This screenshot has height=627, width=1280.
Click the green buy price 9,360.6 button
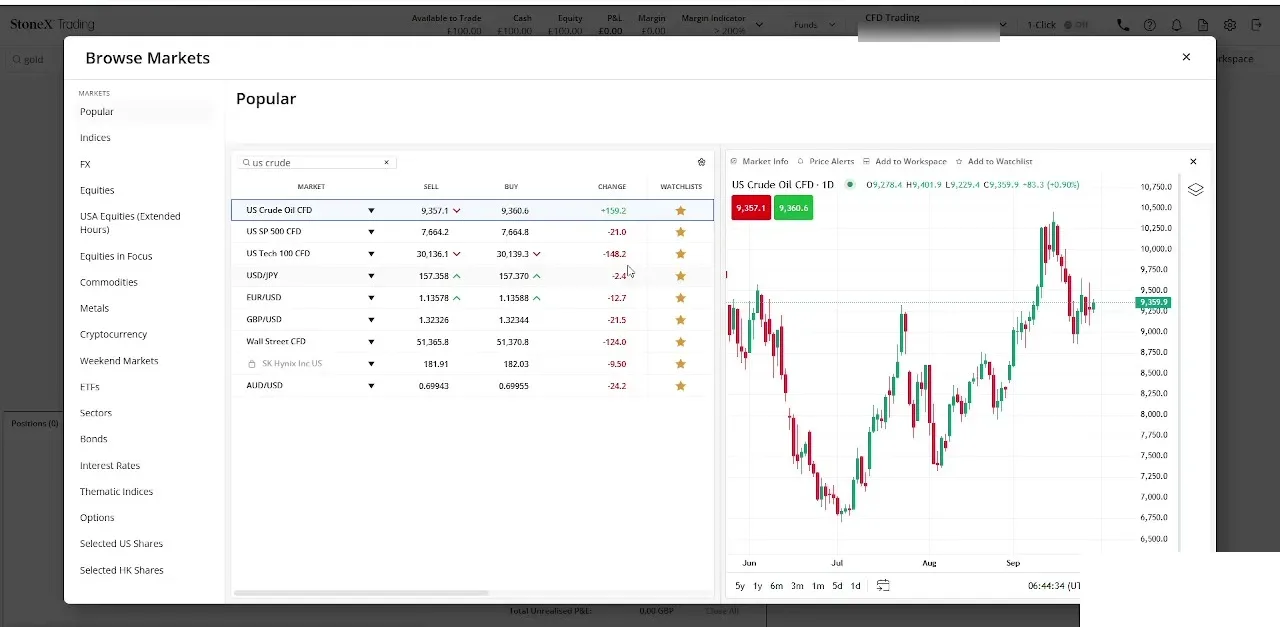tap(793, 208)
